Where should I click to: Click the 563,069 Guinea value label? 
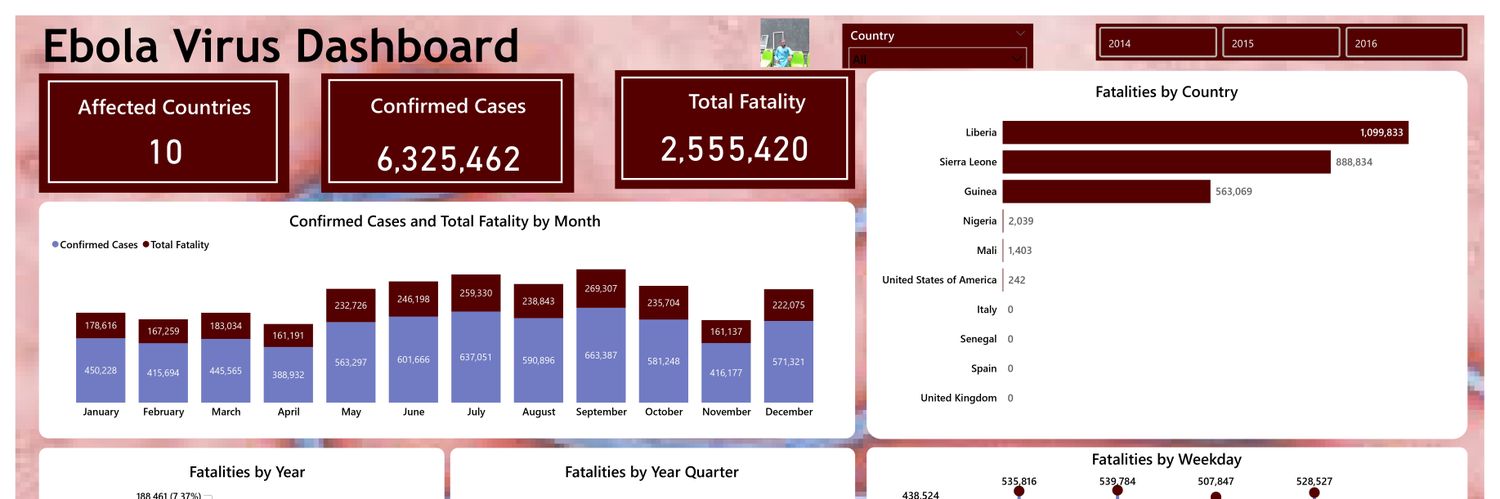1233,191
